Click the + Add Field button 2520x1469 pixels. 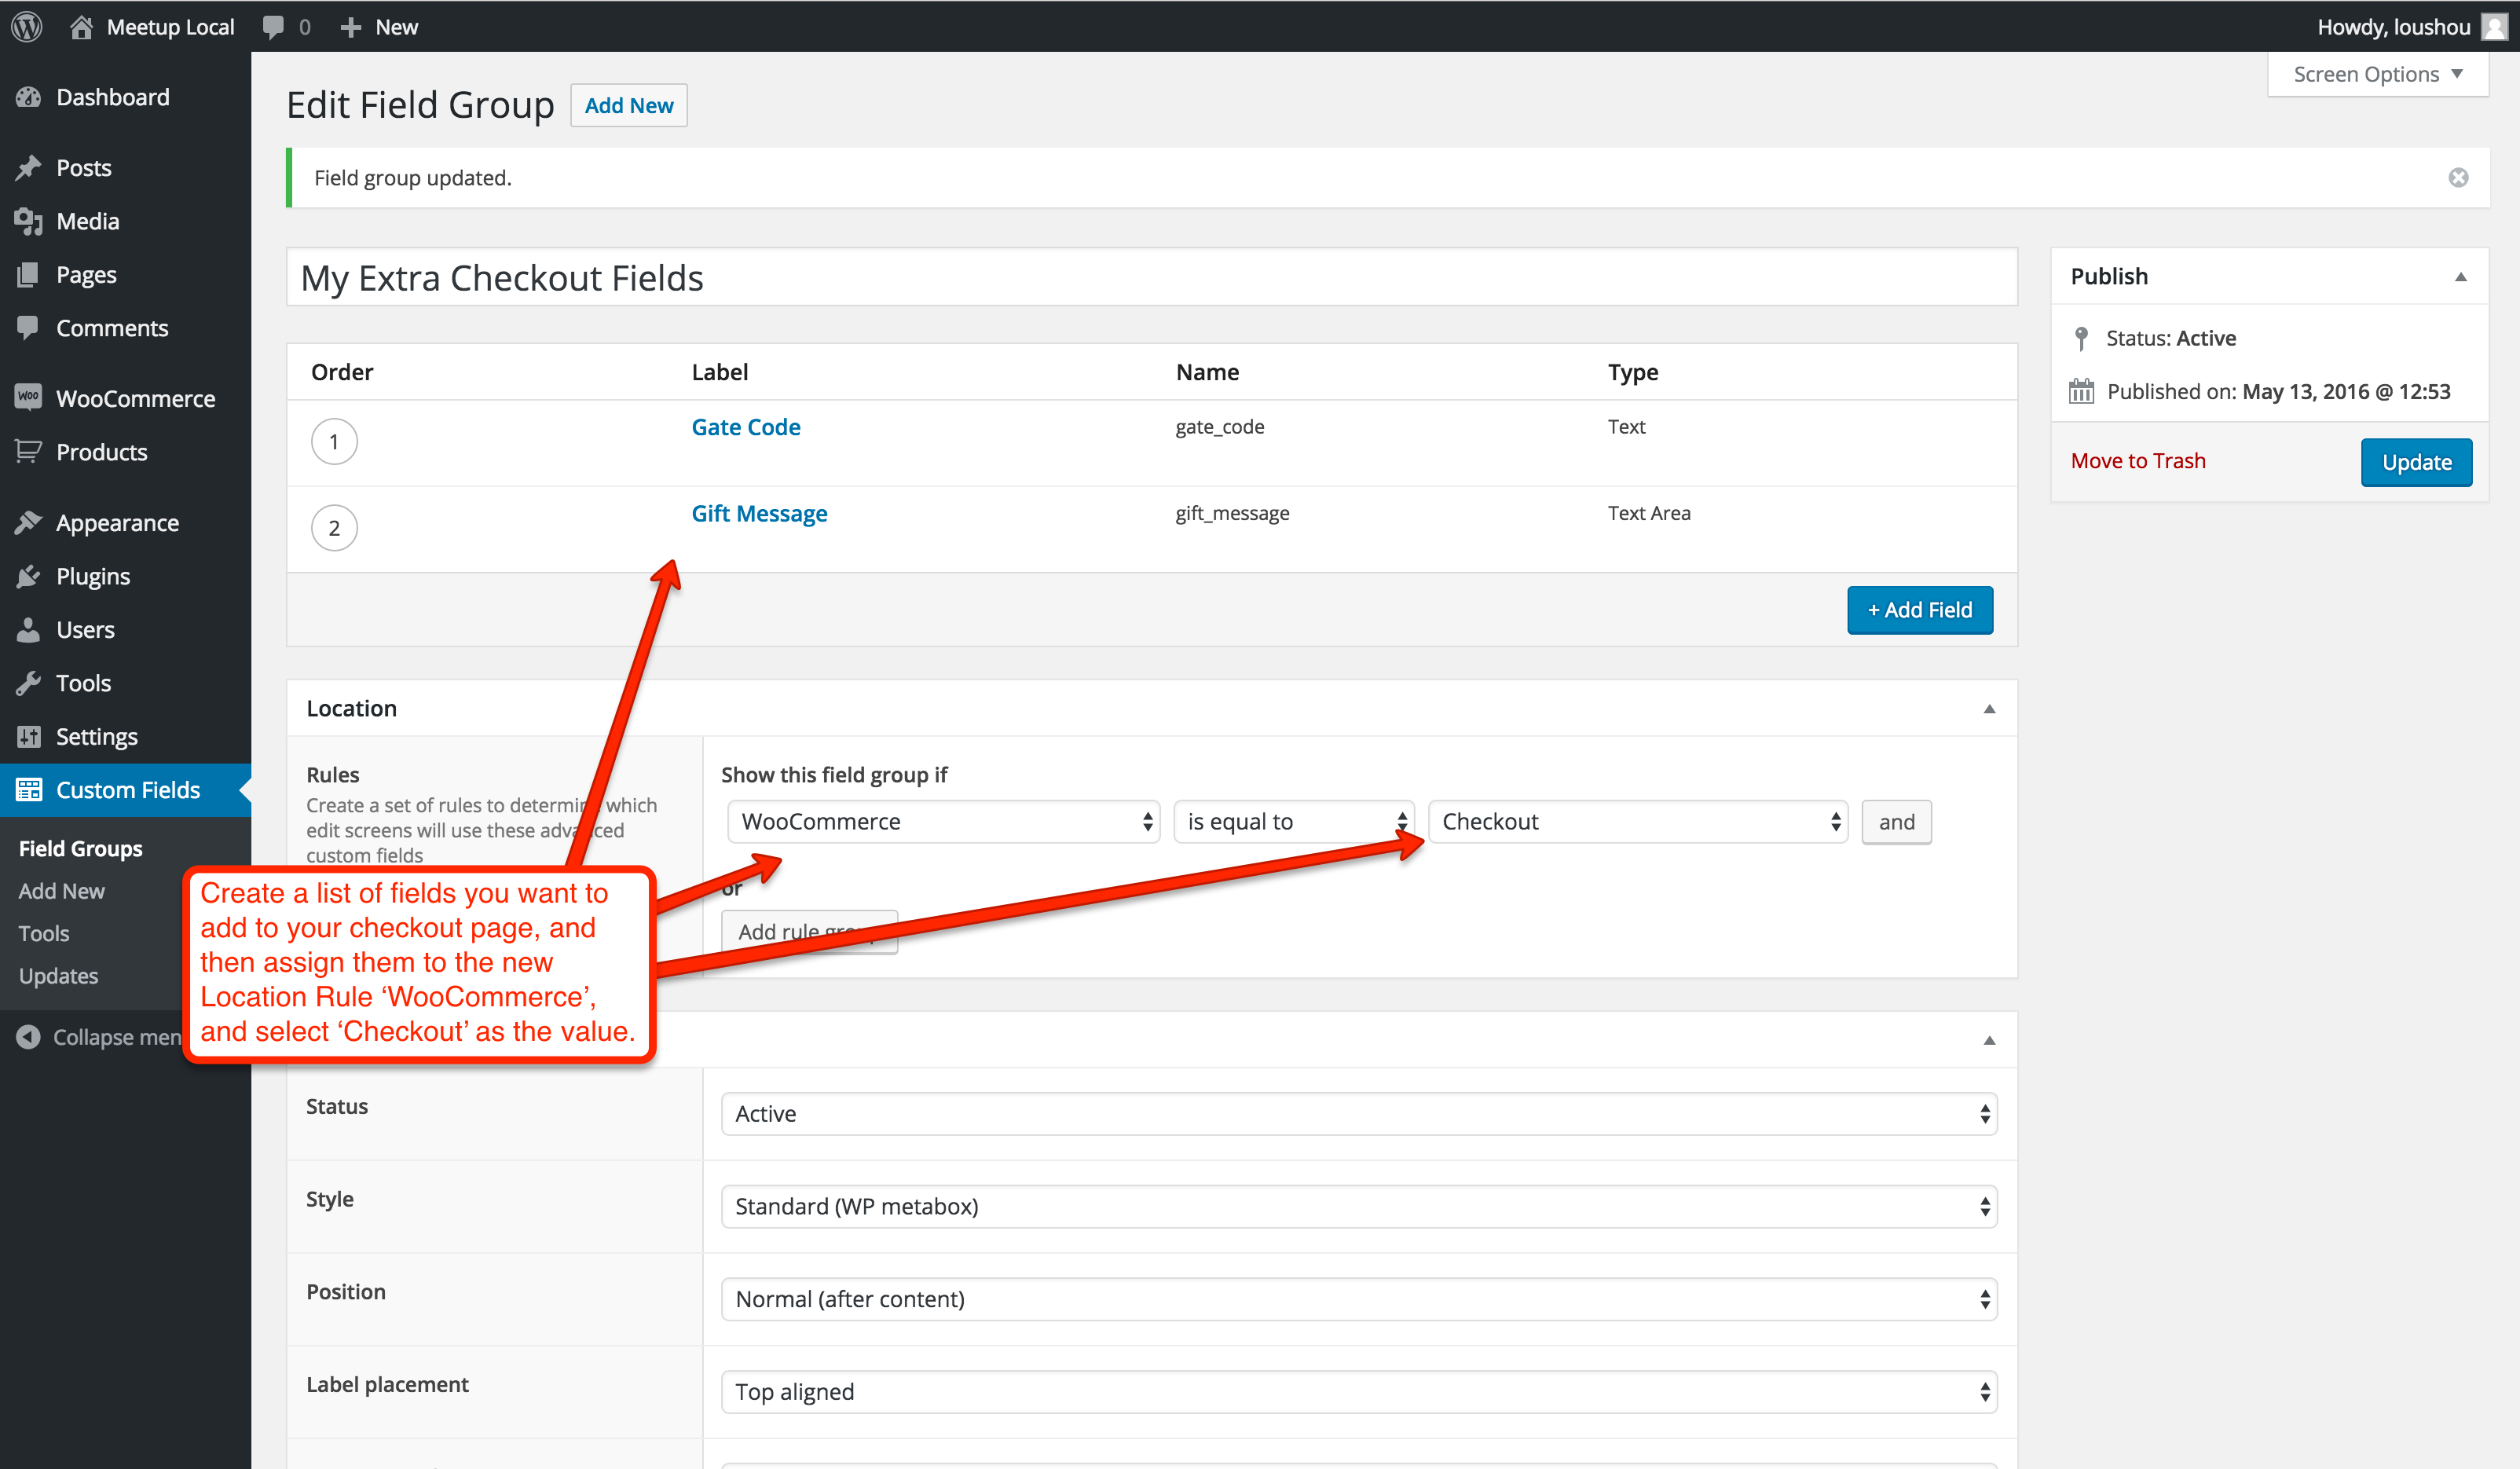(1919, 610)
